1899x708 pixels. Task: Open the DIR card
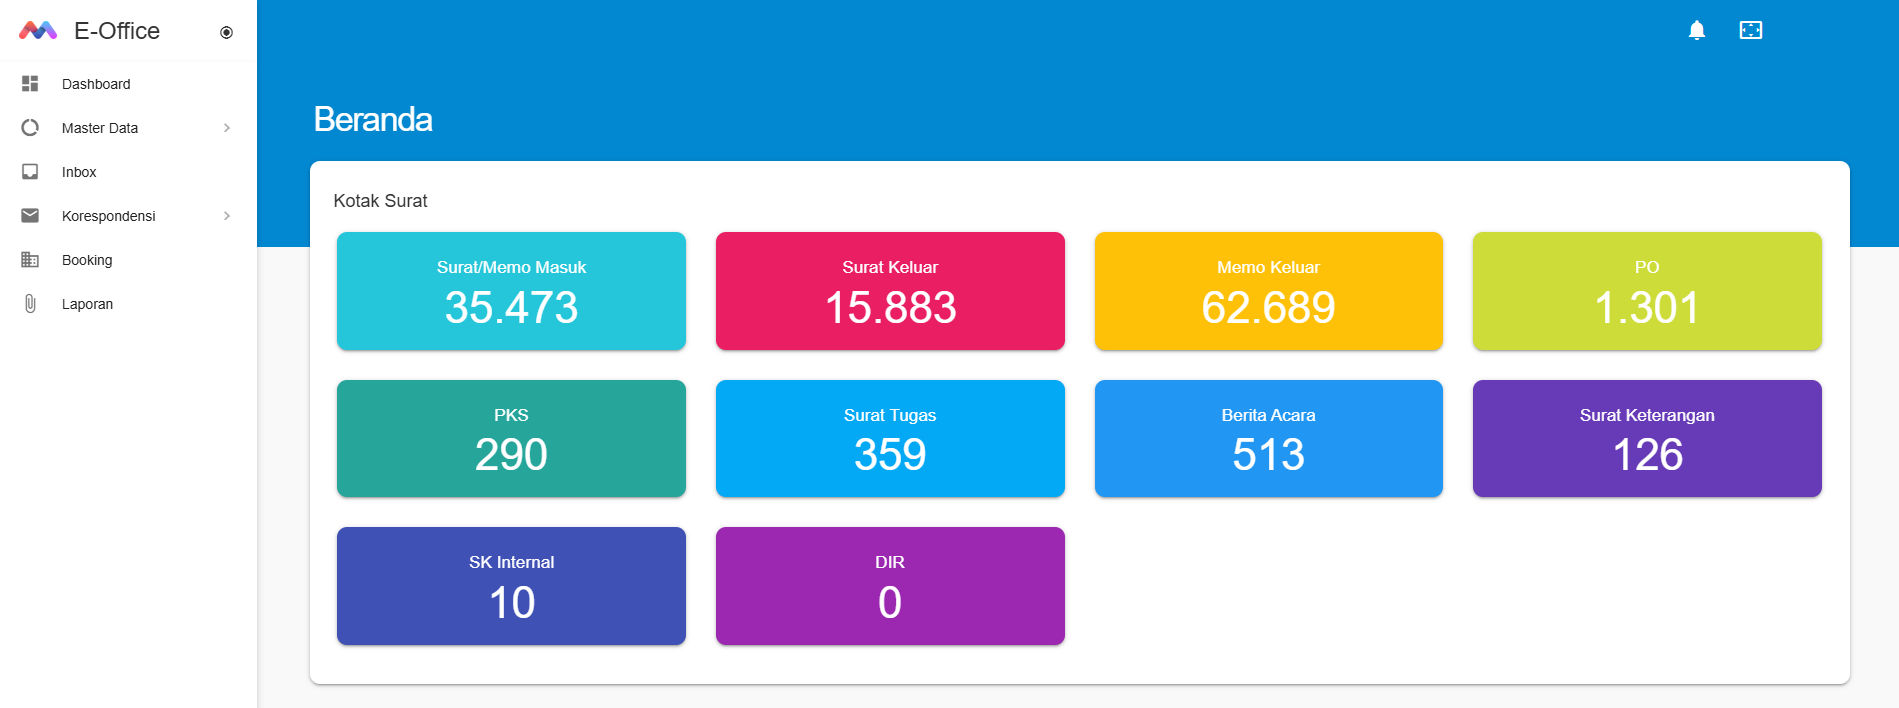coord(890,586)
